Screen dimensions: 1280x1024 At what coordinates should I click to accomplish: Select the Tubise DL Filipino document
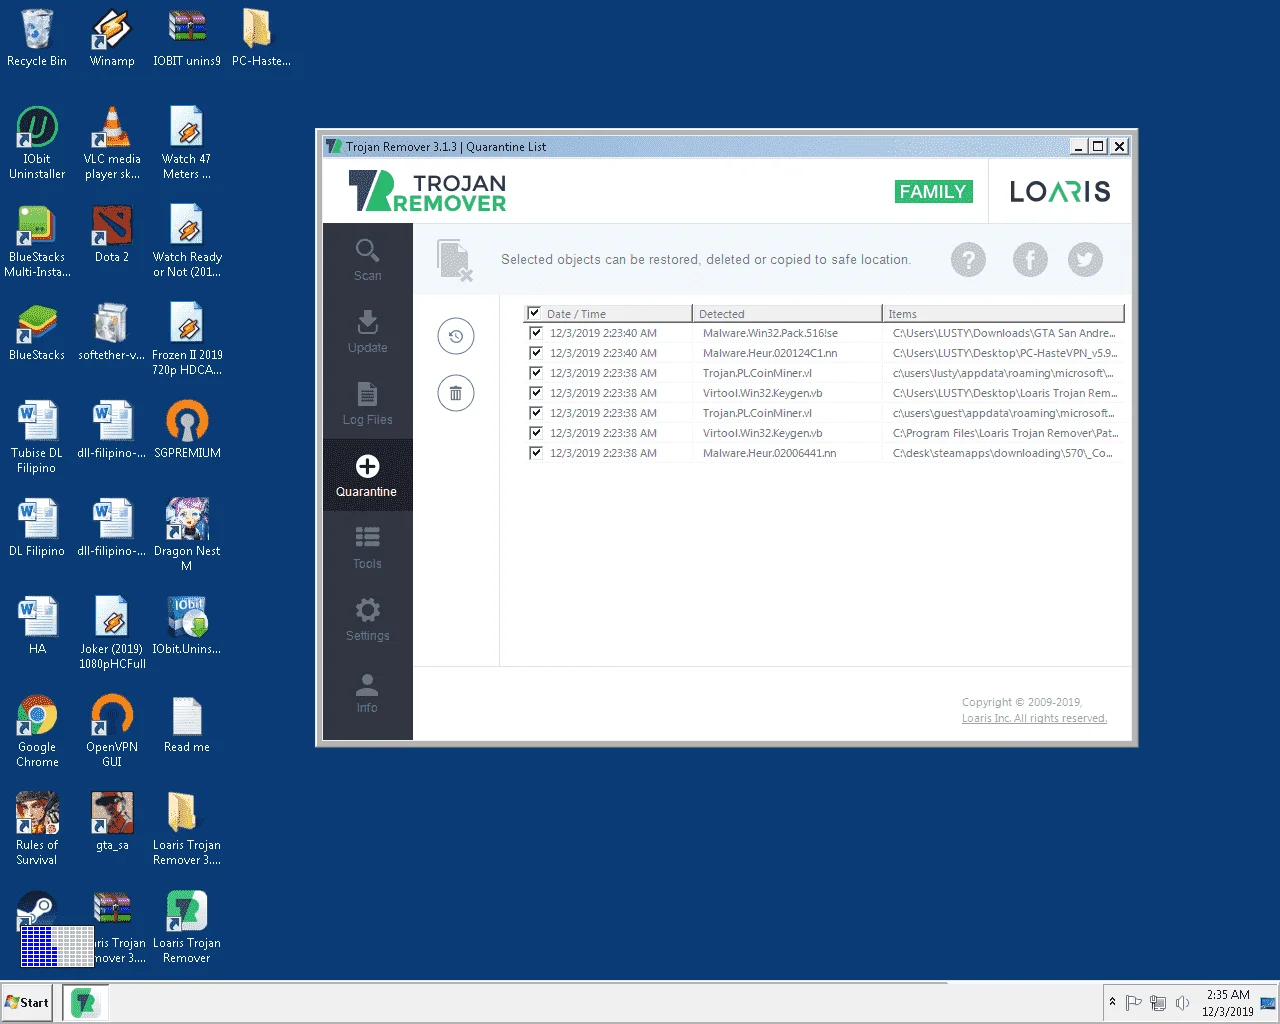pos(37,437)
